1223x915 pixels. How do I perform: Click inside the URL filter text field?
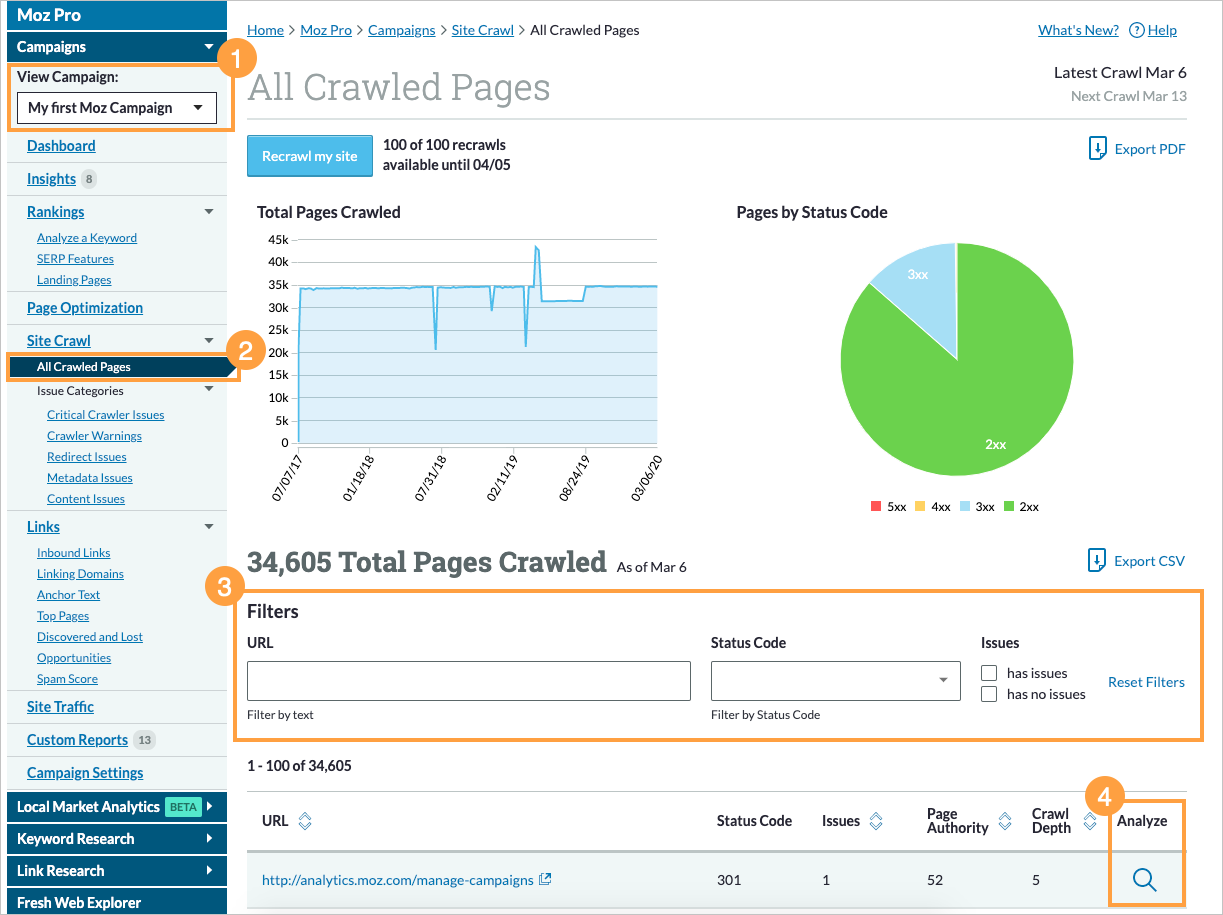point(468,681)
